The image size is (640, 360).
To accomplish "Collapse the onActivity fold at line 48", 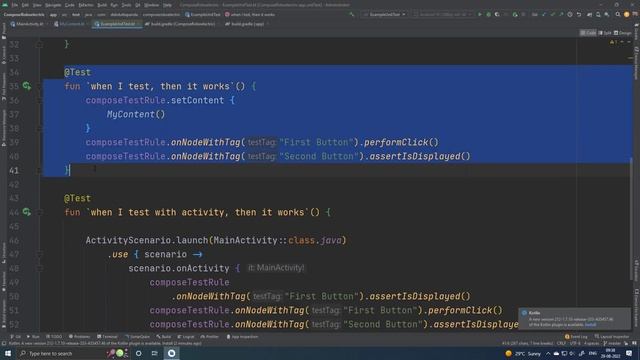I will pos(40,268).
